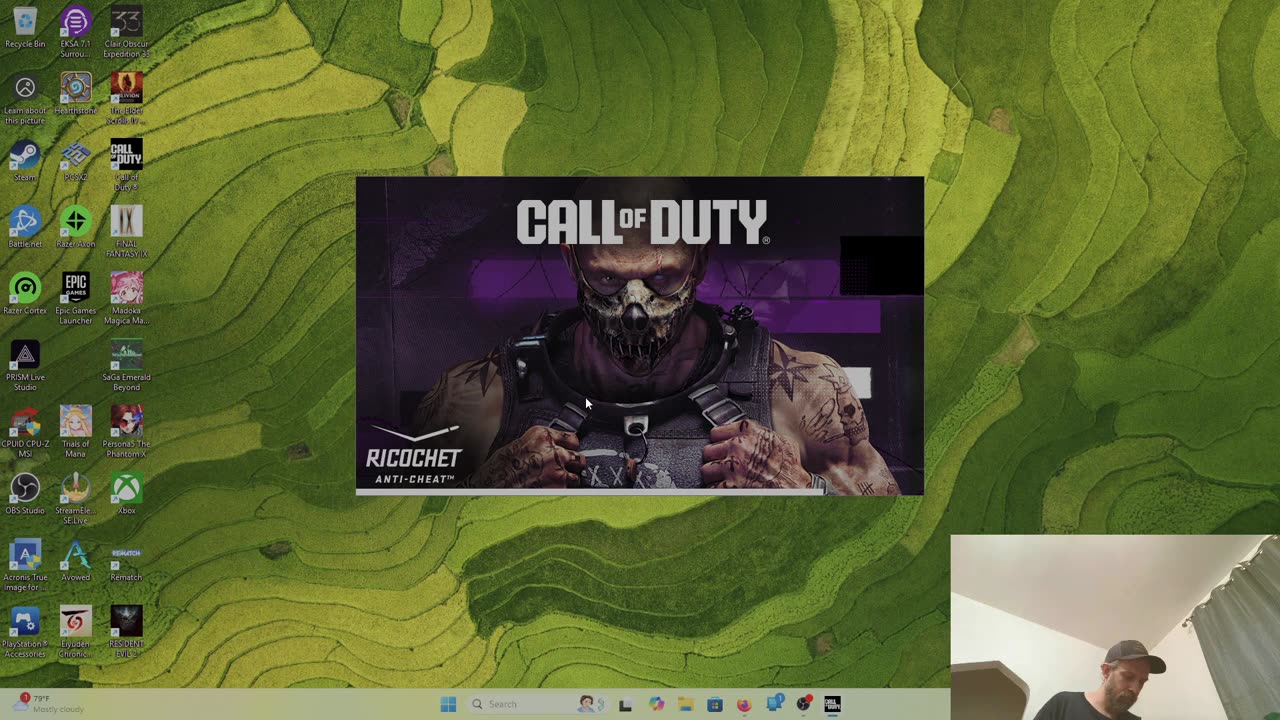Open the FINAL FANTASY IX shortcut
This screenshot has height=720, width=1280.
click(x=126, y=233)
